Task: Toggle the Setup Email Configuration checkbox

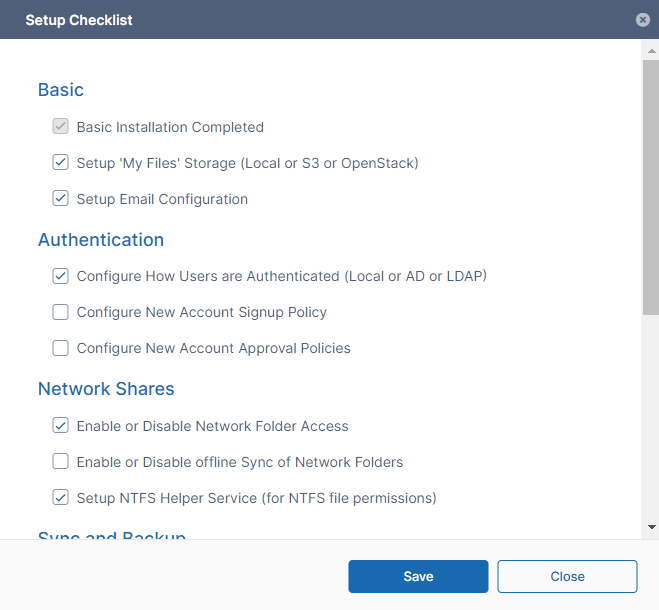Action: pyautogui.click(x=61, y=198)
